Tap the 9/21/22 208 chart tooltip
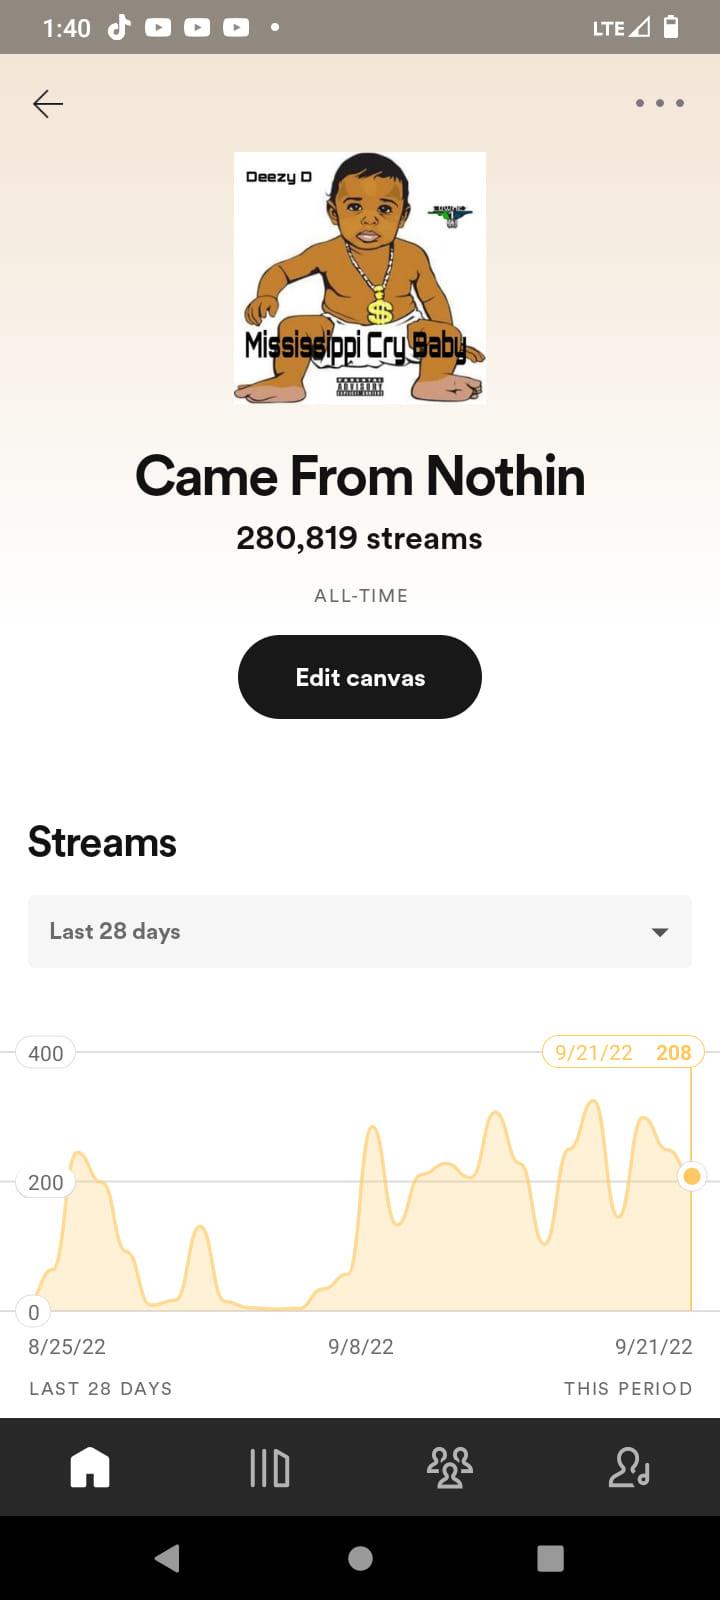720x1600 pixels. point(623,1052)
